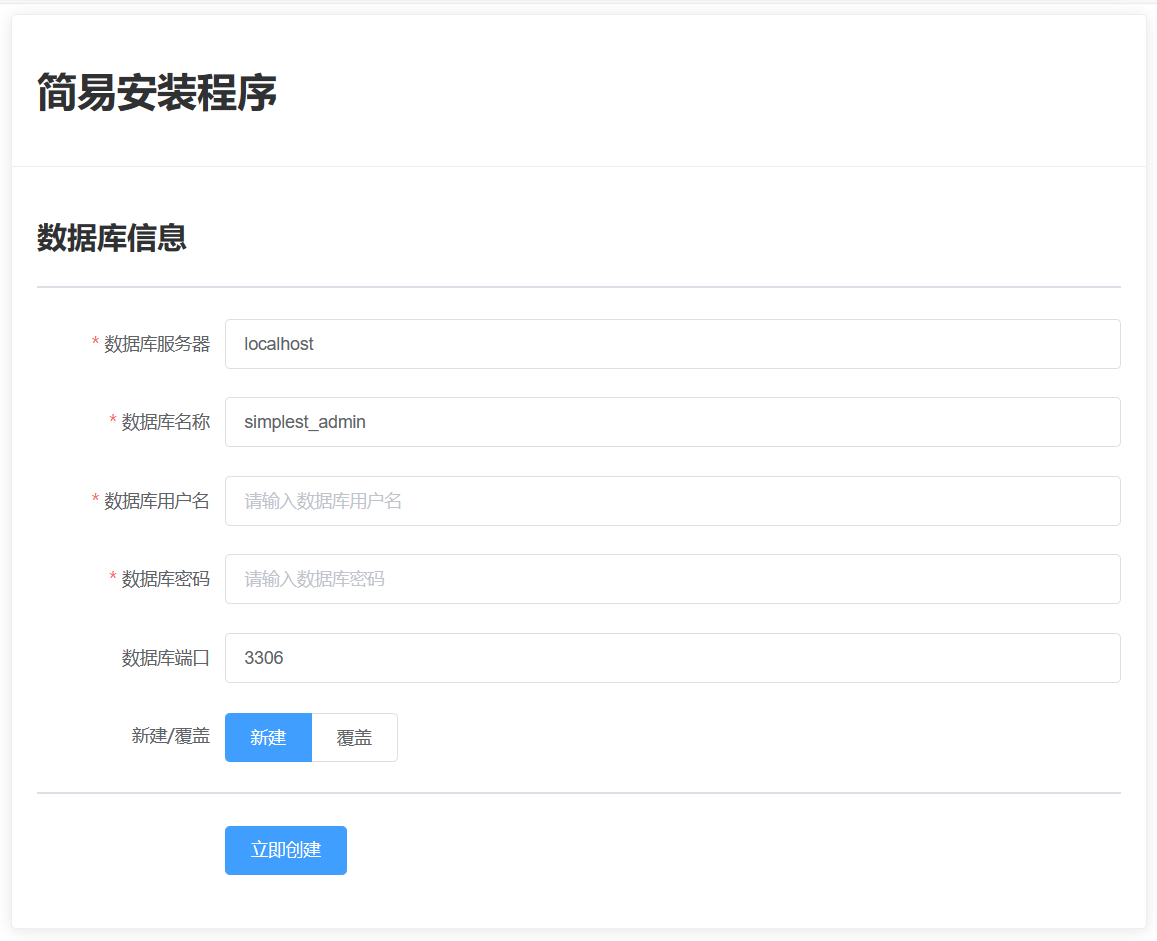Click the required asterisk beside 数据库密码
Screen dimensions: 1157x941
pos(113,579)
